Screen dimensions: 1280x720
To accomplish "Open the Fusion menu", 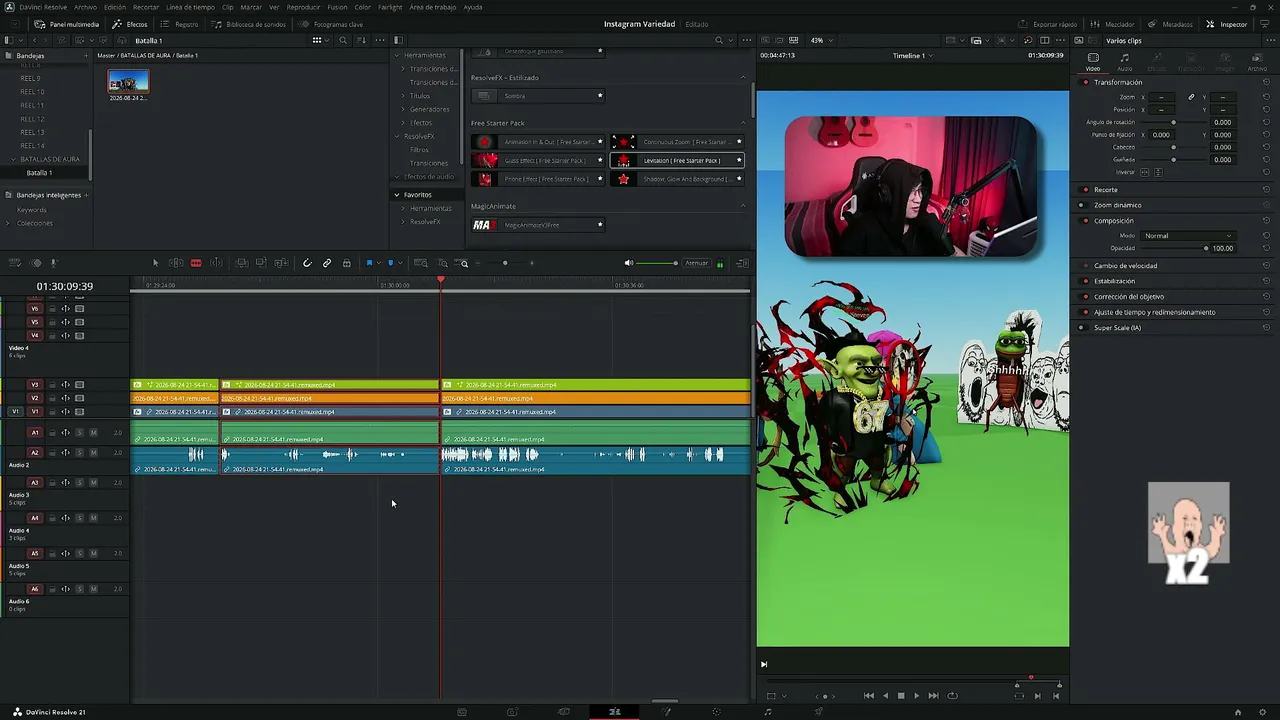I will coord(337,7).
